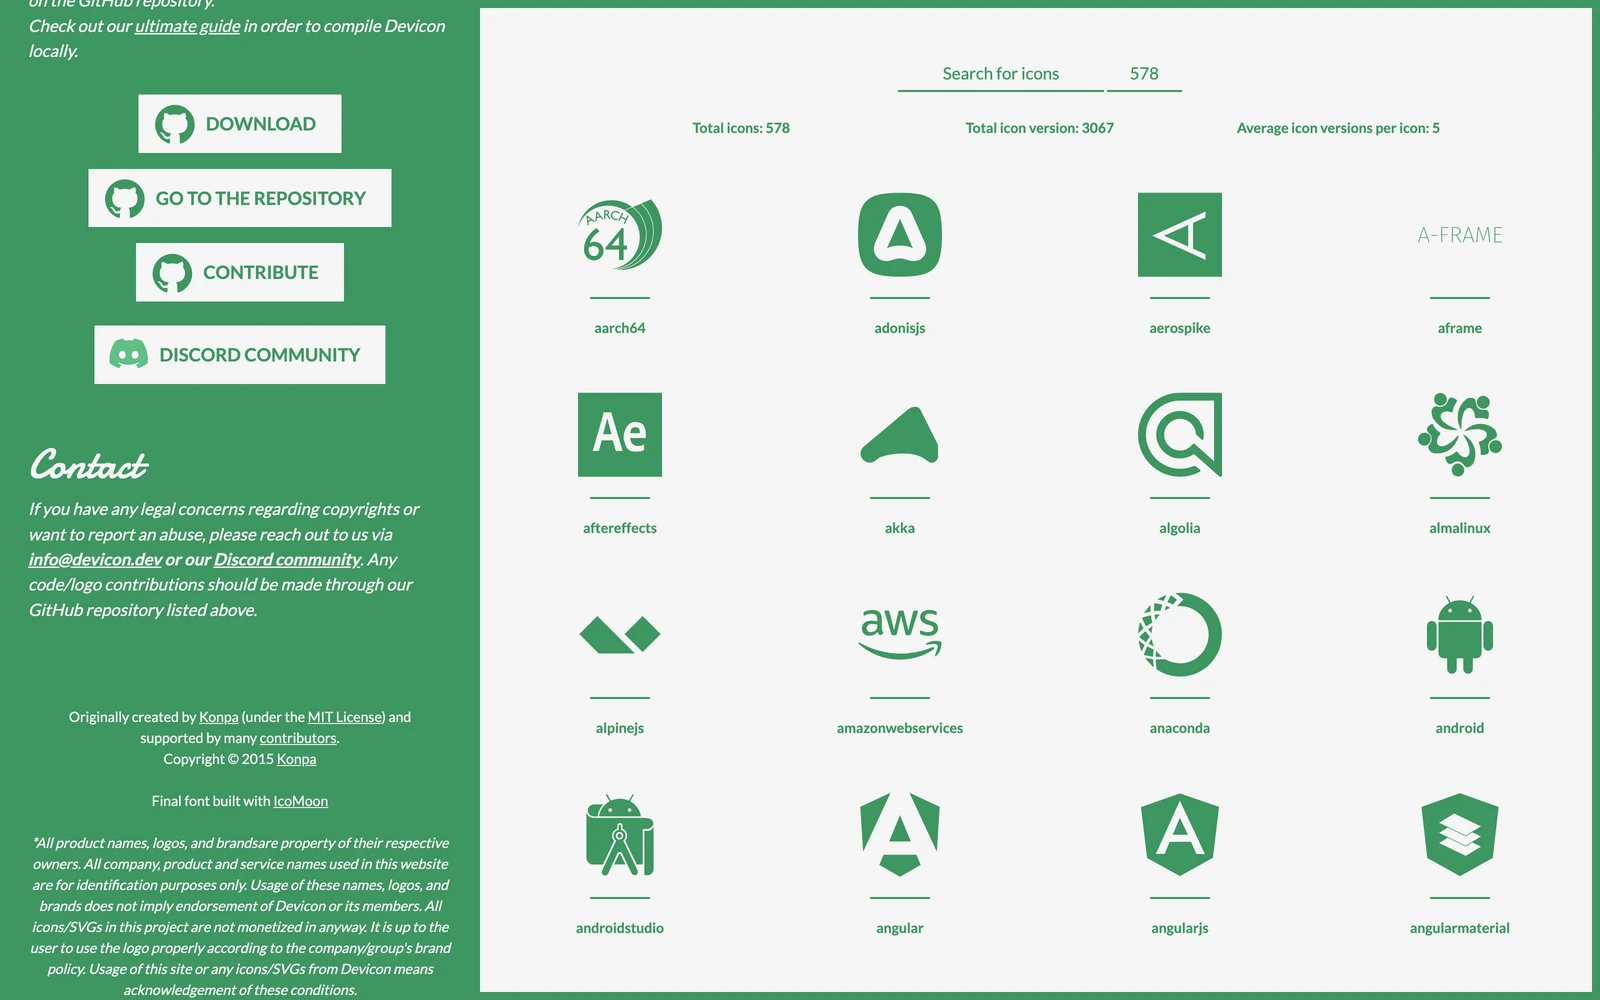Click the Total icons: 578 text
The width and height of the screenshot is (1600, 1000).
pos(741,128)
